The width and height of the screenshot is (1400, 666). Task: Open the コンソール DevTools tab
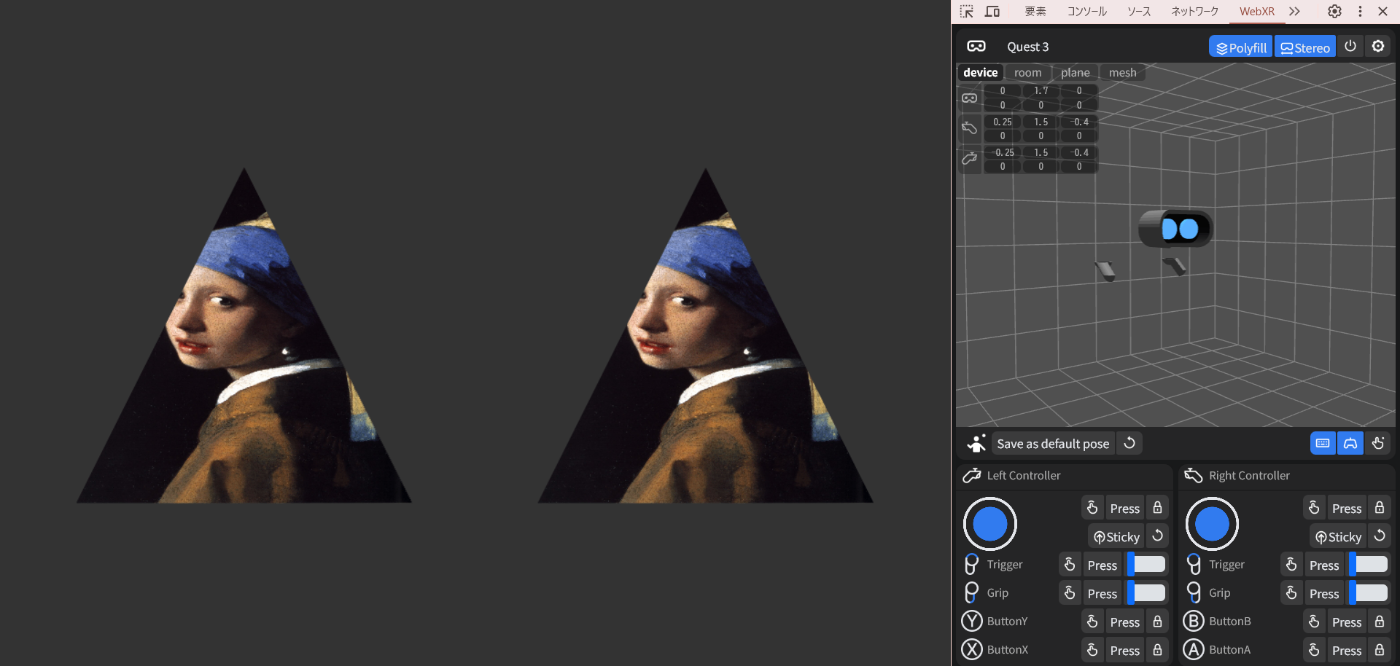tap(1087, 11)
